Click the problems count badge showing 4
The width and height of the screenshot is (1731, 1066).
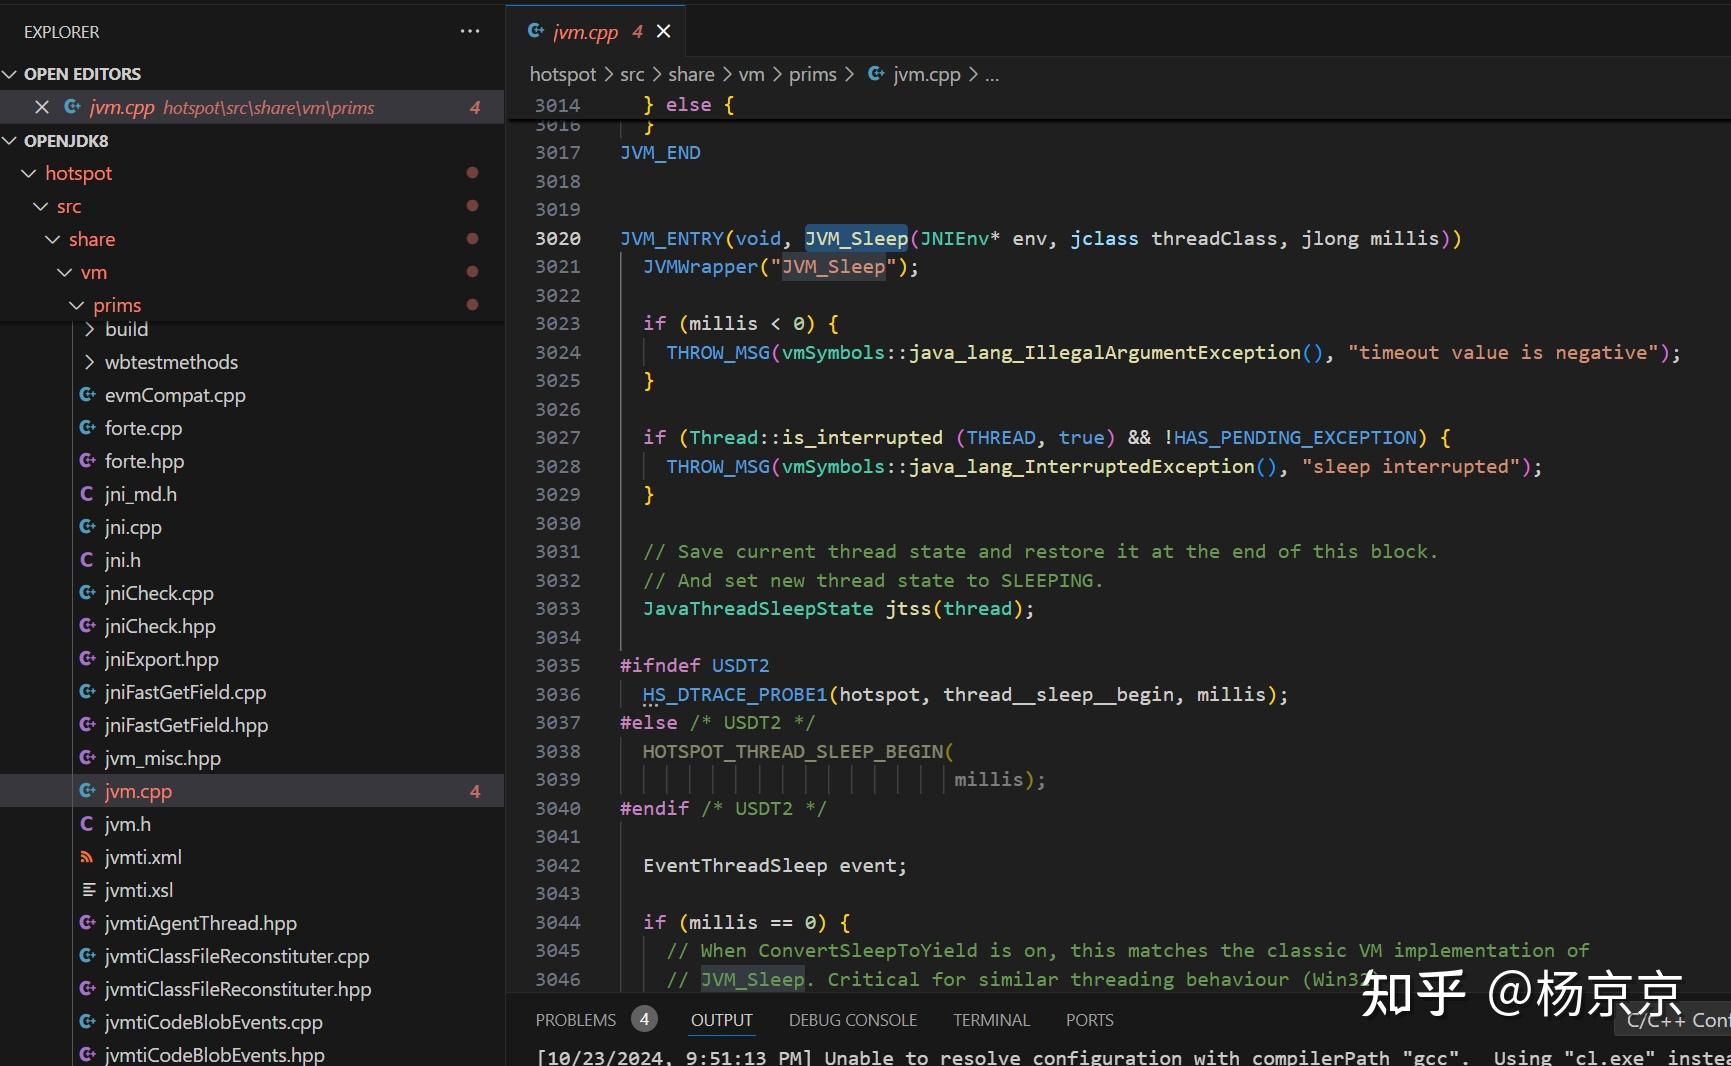click(x=644, y=1019)
